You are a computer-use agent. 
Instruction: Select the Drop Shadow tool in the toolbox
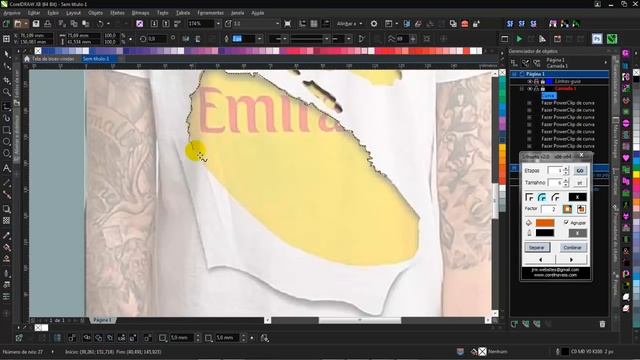pos(7,209)
